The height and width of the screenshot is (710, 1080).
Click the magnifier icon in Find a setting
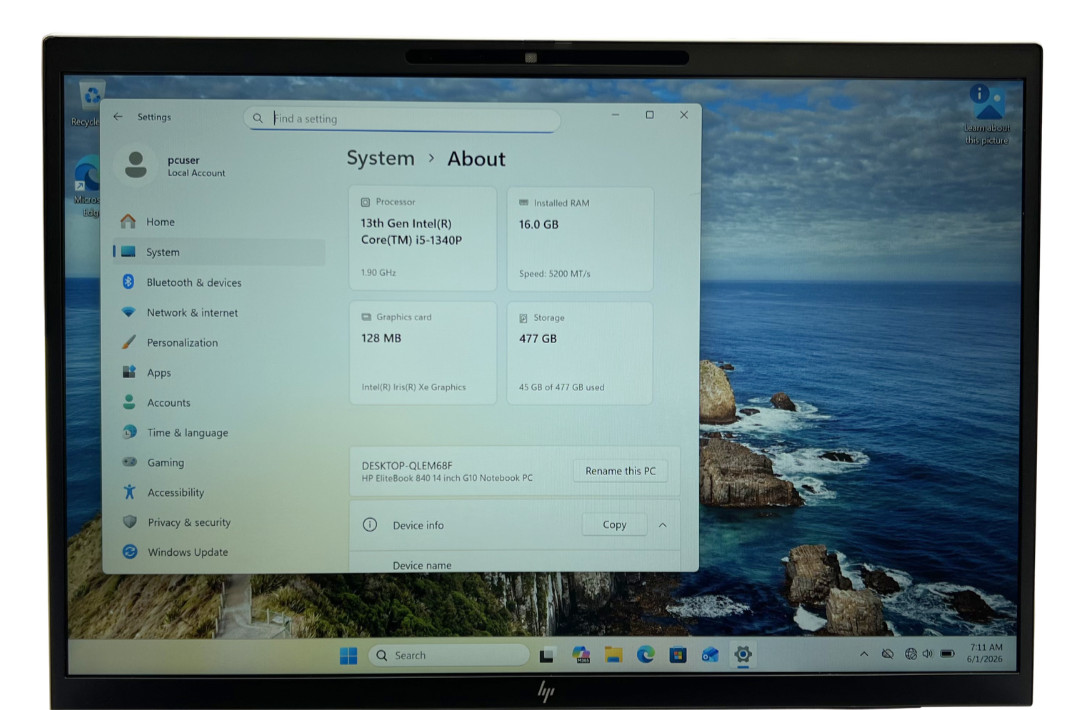tap(258, 118)
